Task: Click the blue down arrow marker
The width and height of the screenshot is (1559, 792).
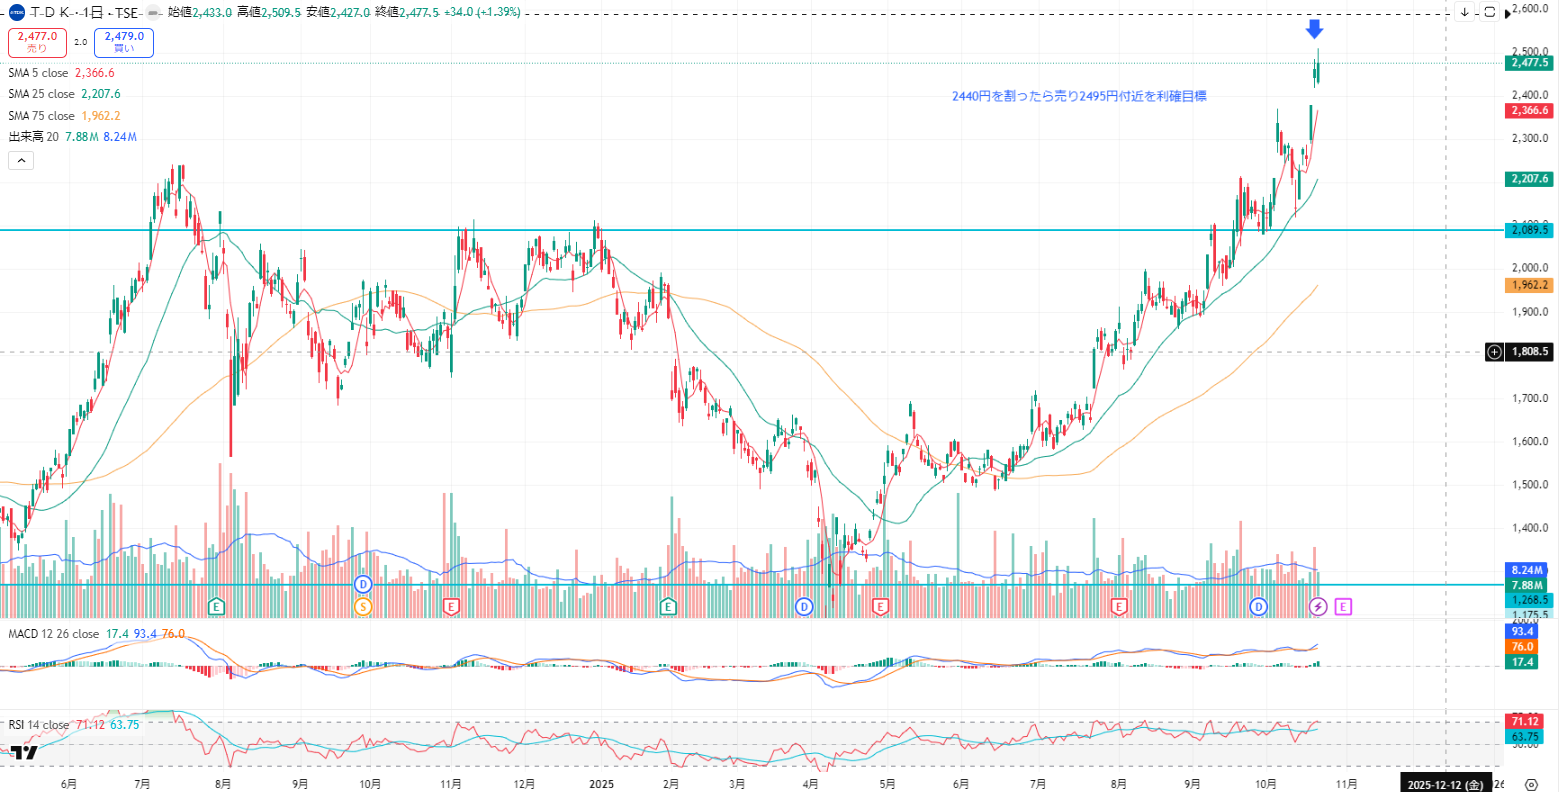Action: coord(1315,29)
